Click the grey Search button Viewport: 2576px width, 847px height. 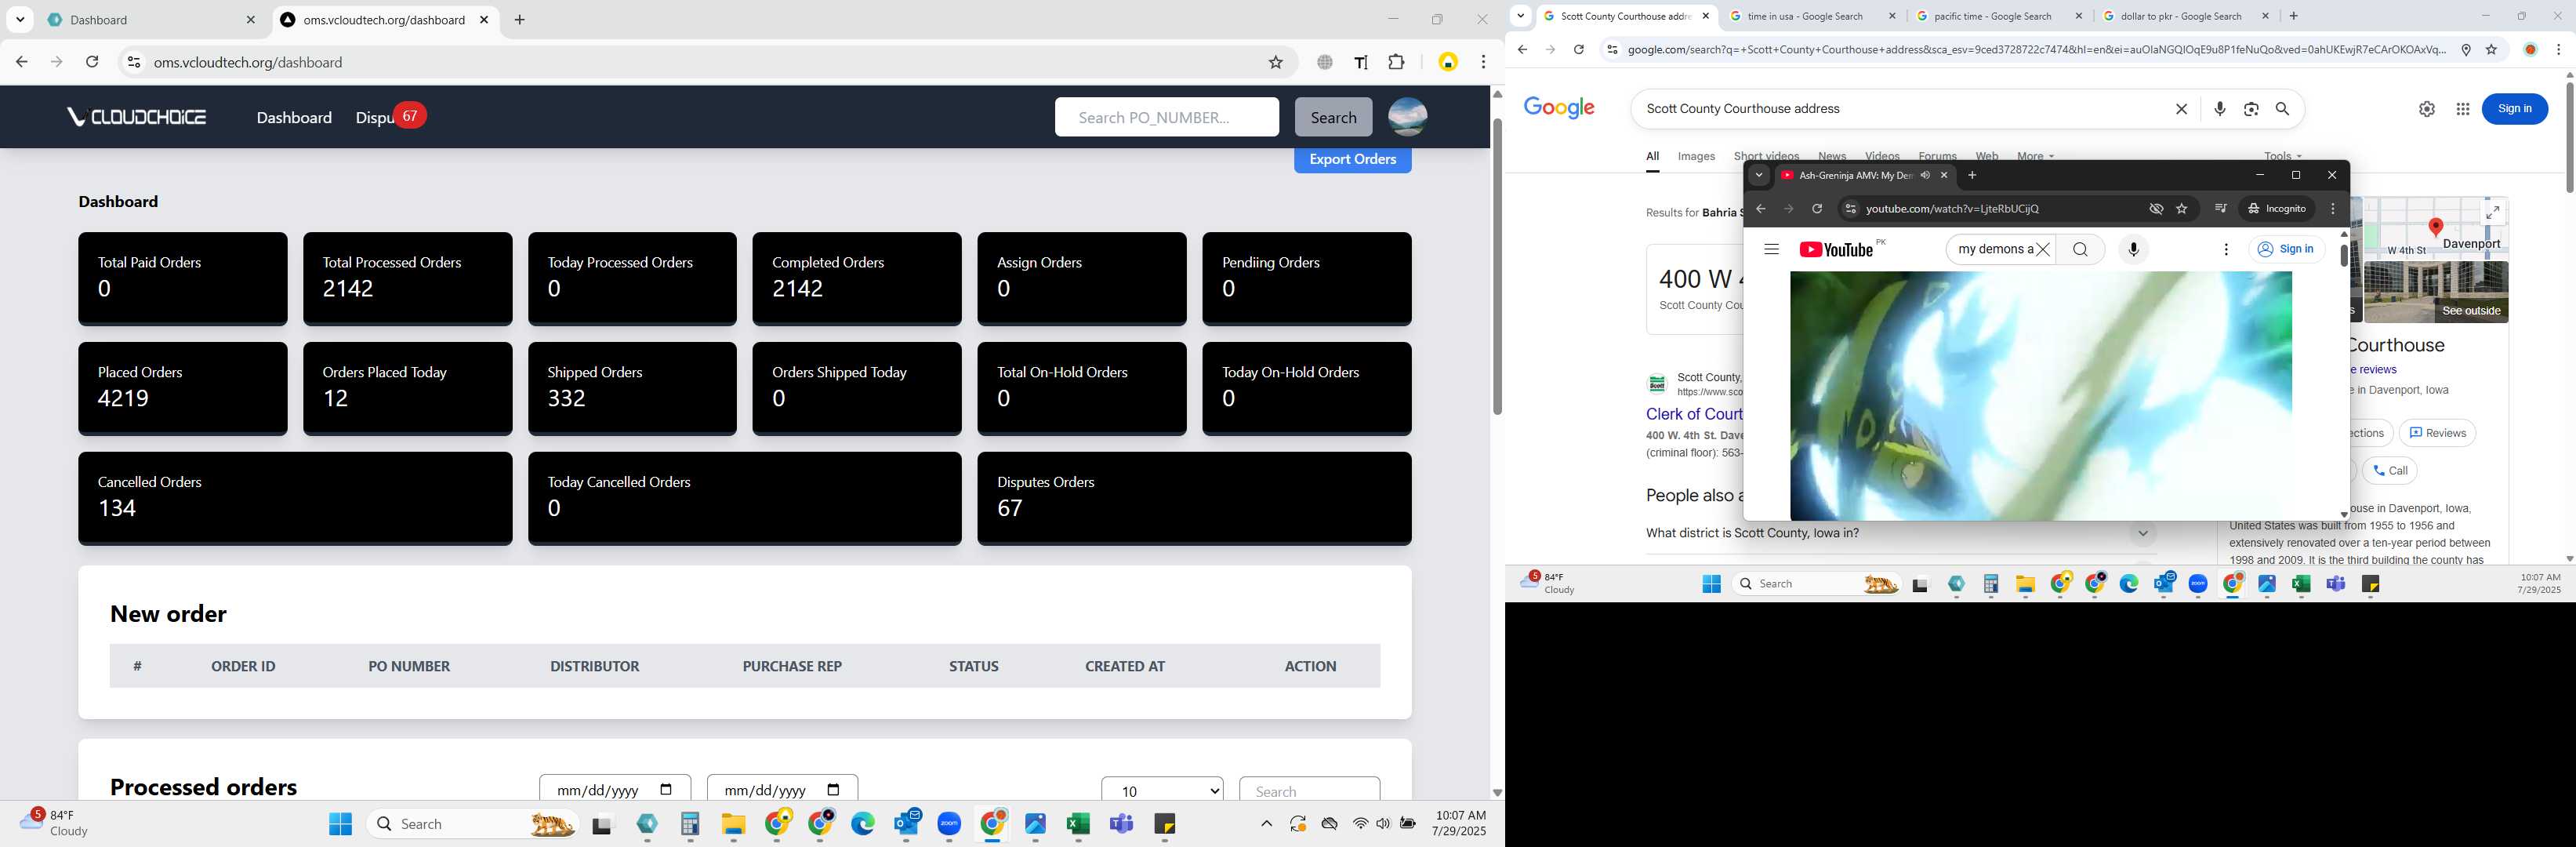(1333, 117)
